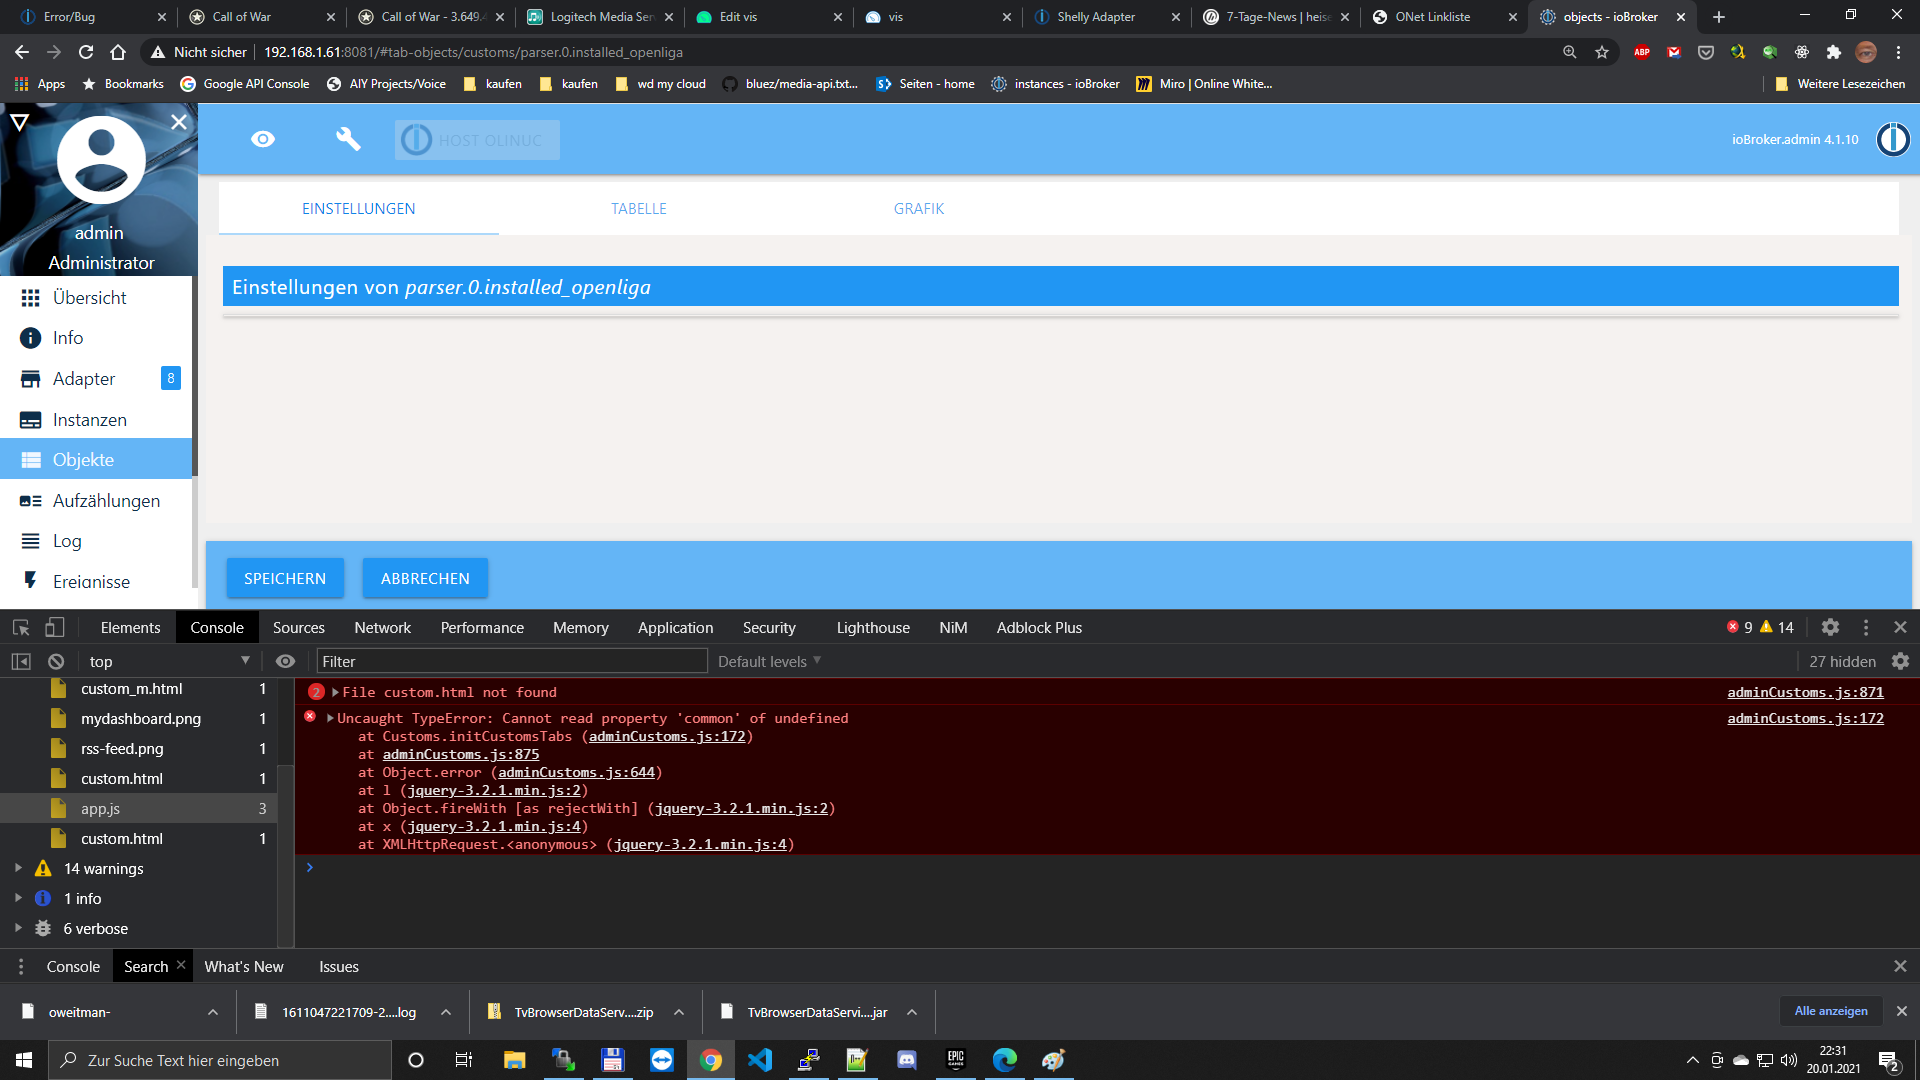Activate the DevTools element inspect picker

21,627
